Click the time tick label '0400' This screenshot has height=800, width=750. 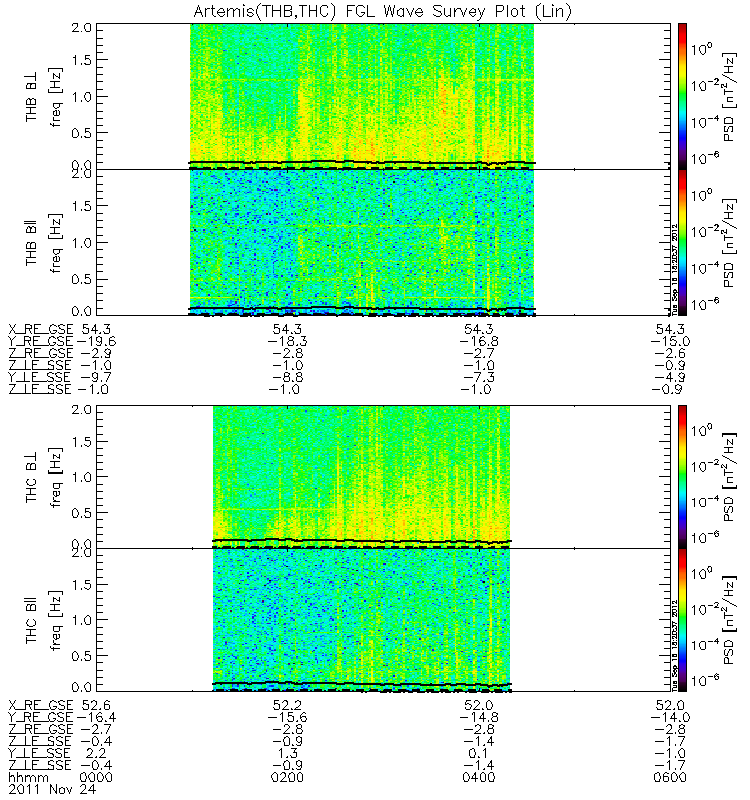coord(479,778)
